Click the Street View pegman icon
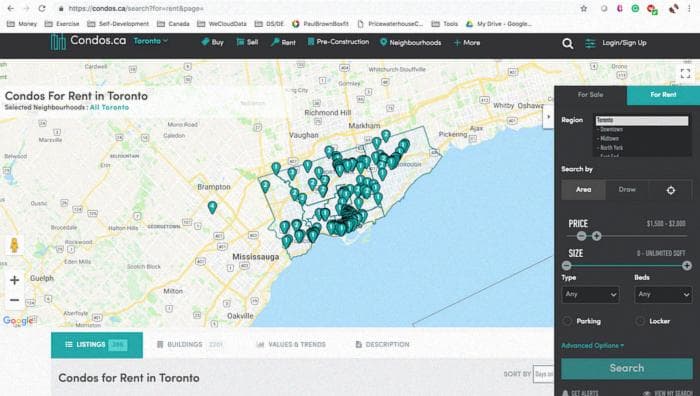Viewport: 700px width, 396px height. click(x=14, y=245)
